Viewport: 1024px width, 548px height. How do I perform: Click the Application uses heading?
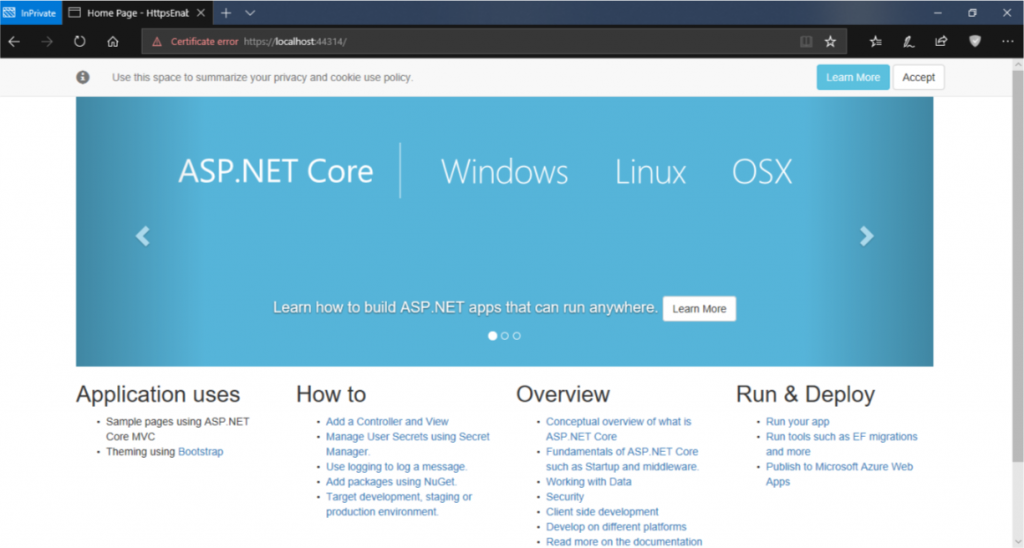click(158, 395)
